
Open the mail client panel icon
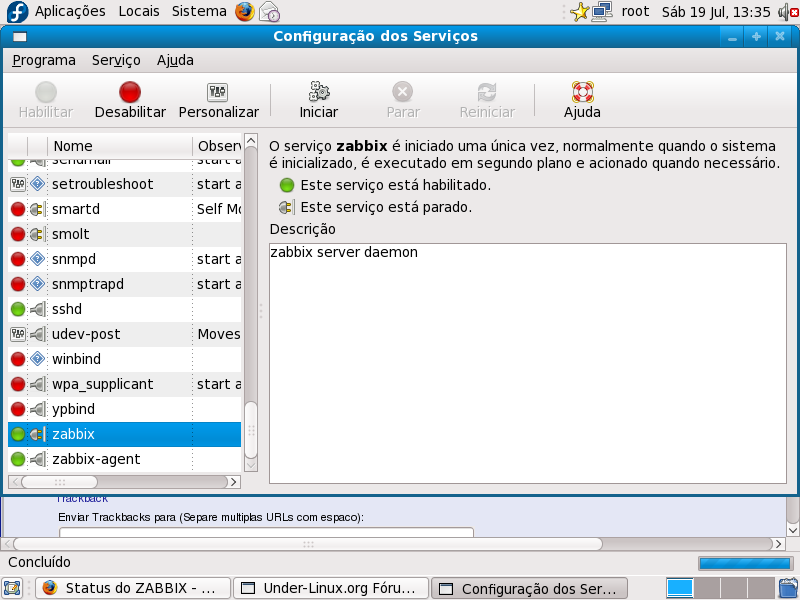pyautogui.click(x=269, y=11)
